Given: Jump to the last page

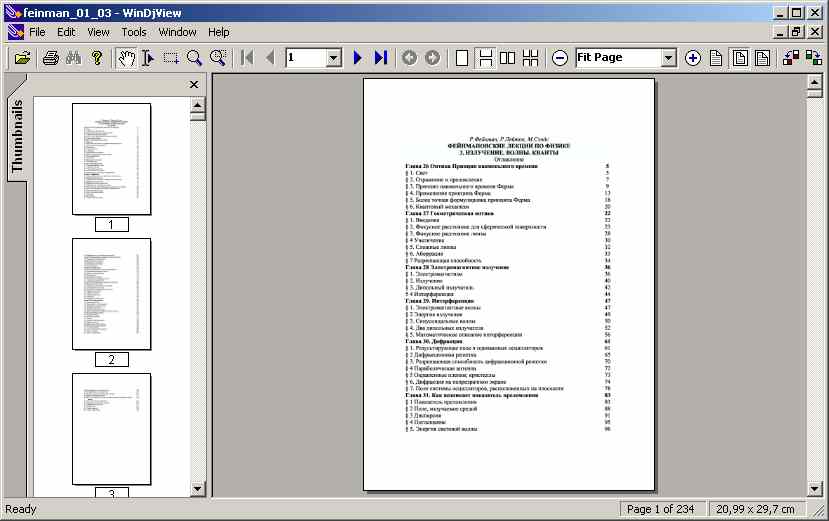Looking at the screenshot, I should click(381, 58).
